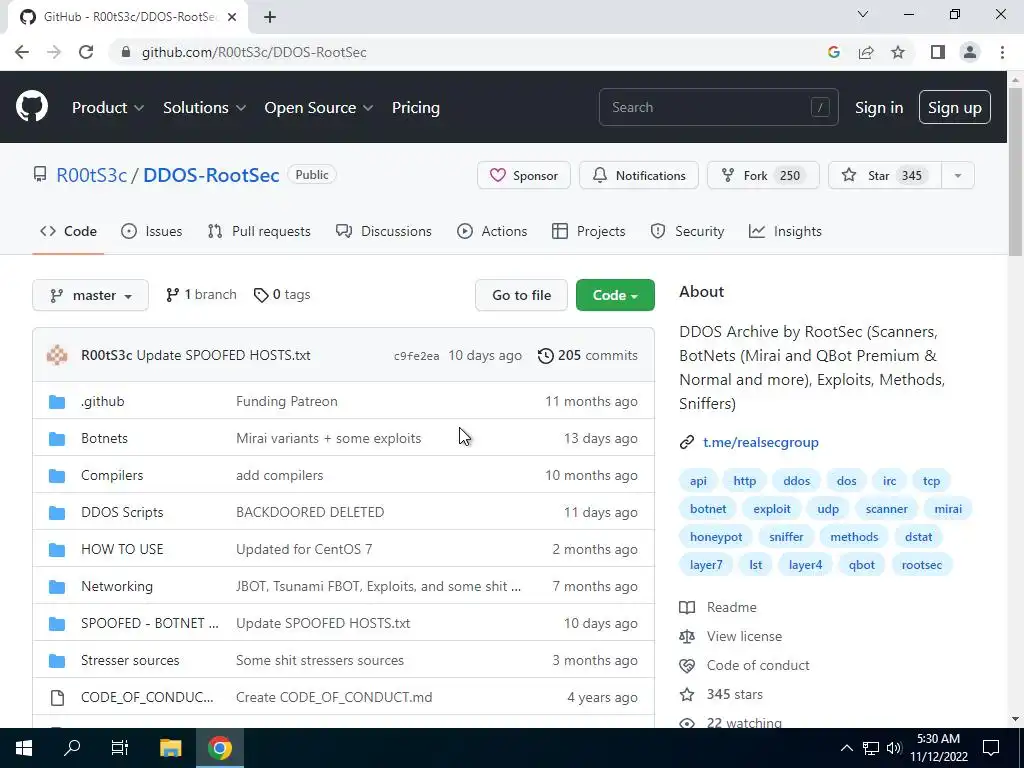Click the GitHub Octocat logo

click(31, 107)
